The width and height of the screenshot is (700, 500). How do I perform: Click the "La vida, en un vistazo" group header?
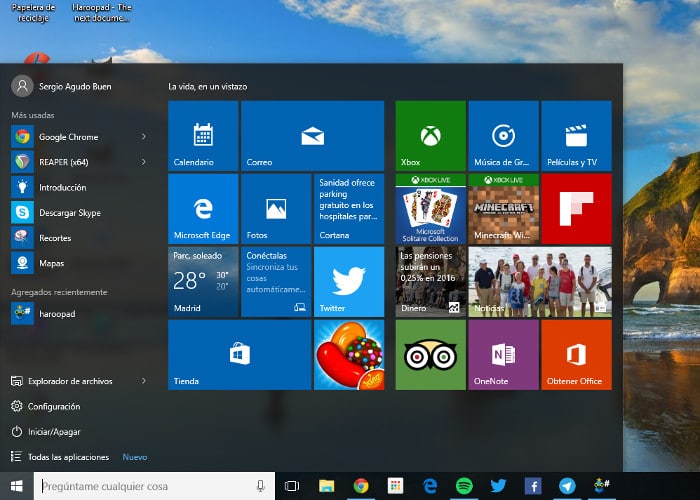pyautogui.click(x=208, y=87)
